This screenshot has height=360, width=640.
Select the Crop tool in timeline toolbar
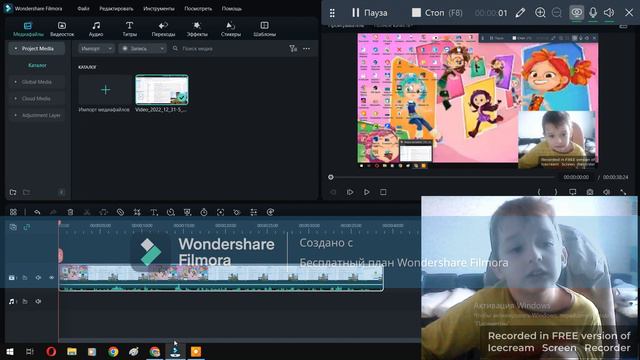137,212
